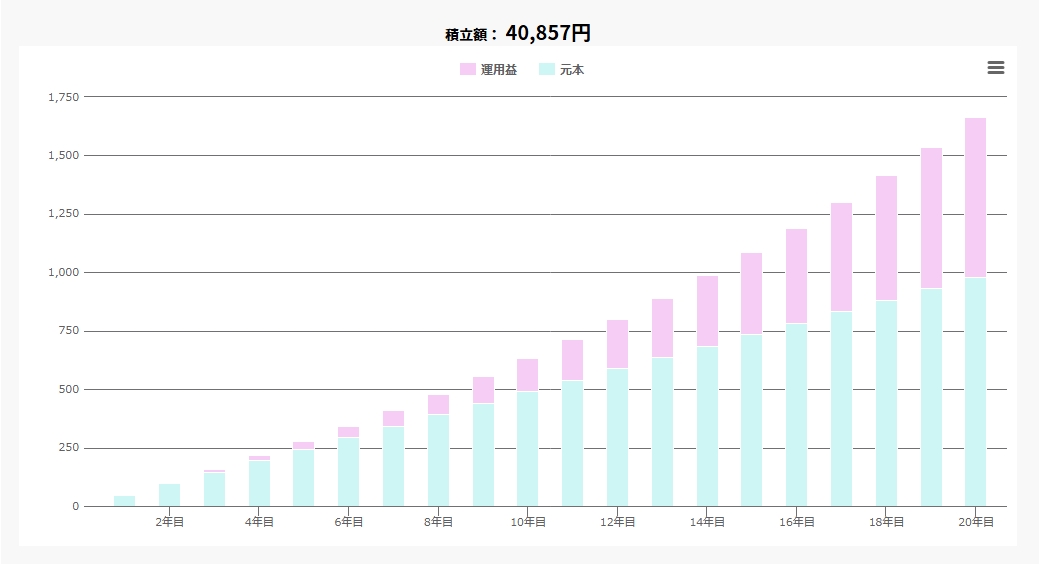Pick the cyan 元本 segment at 14年目
Viewport: 1042px width, 564px height.
click(707, 426)
